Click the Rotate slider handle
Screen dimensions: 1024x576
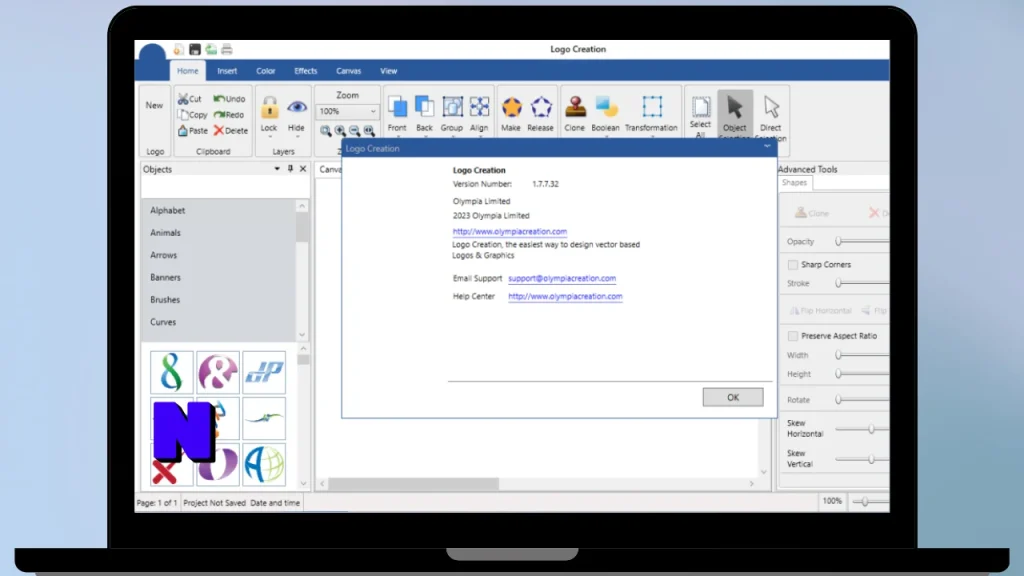coord(839,400)
